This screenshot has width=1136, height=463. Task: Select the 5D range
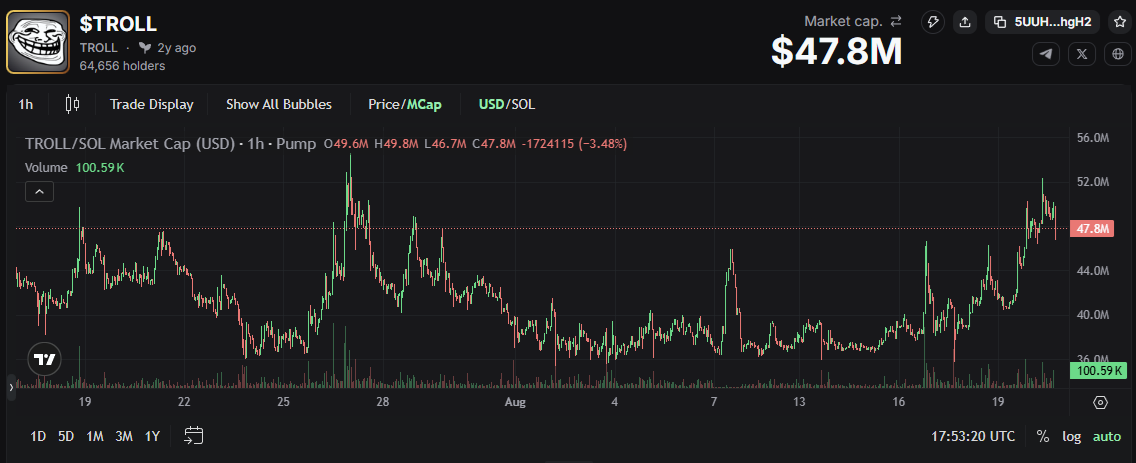(66, 436)
